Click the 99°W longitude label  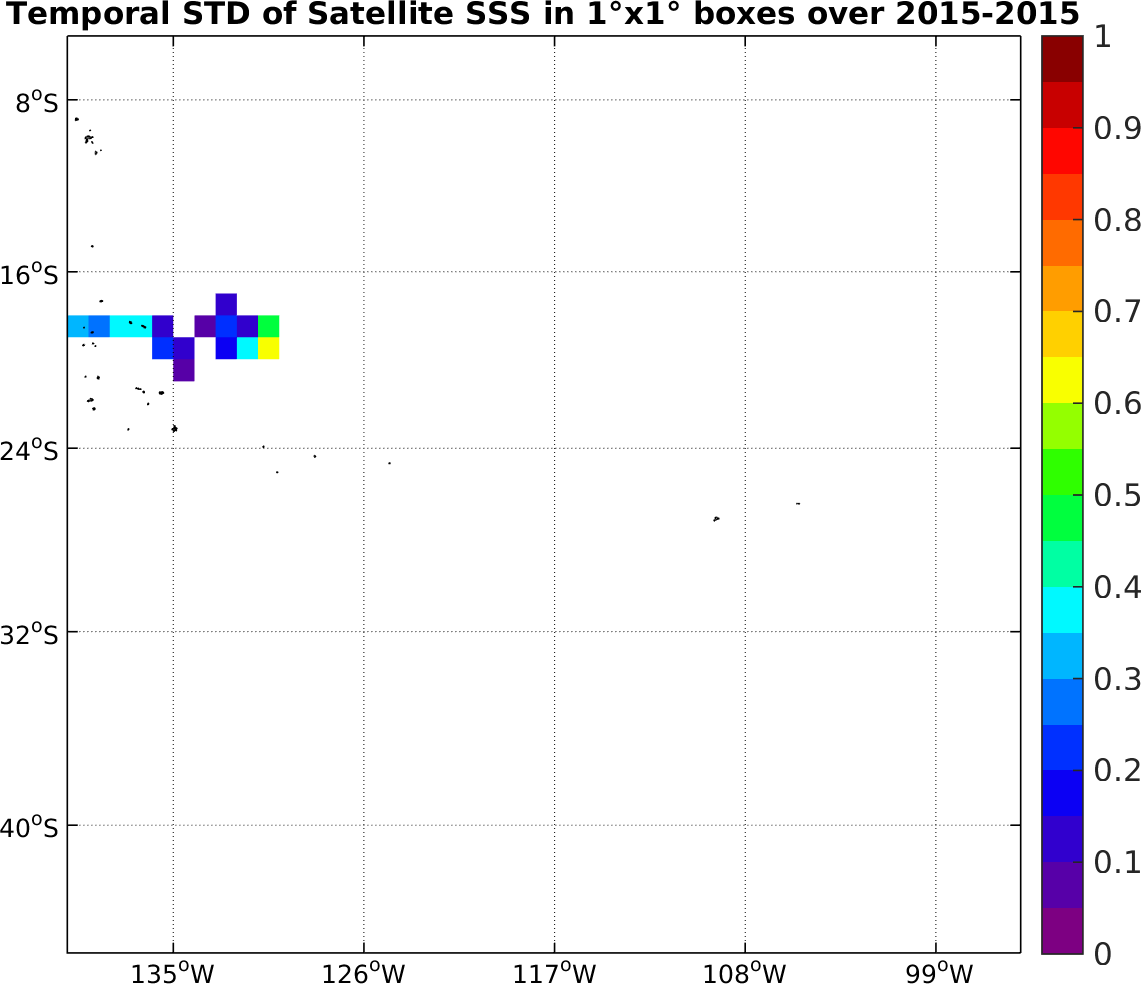(939, 972)
